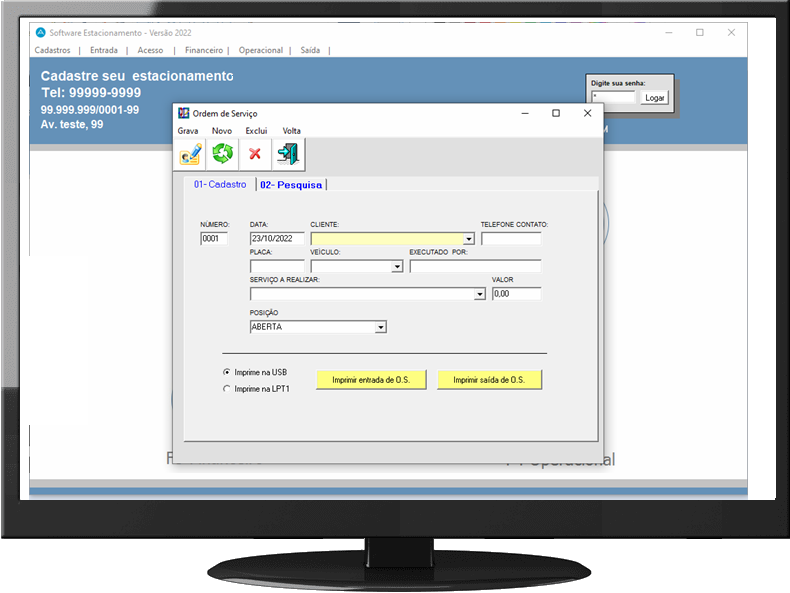Open the Cadastros menu

pyautogui.click(x=52, y=50)
